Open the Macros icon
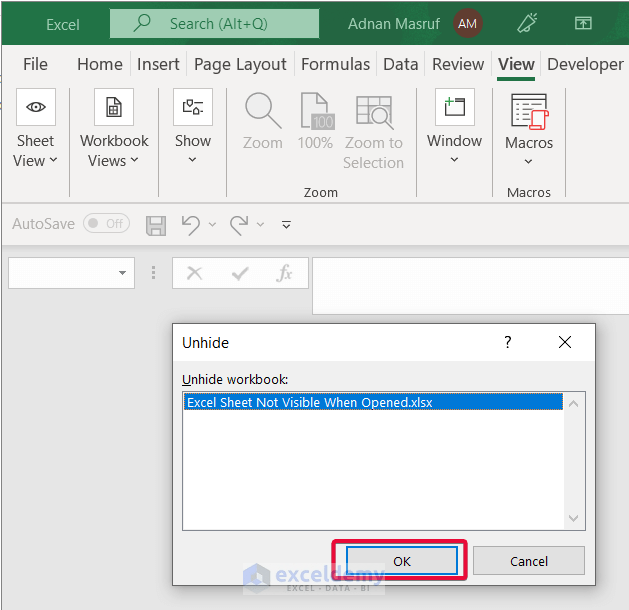The image size is (629, 610). pyautogui.click(x=529, y=111)
